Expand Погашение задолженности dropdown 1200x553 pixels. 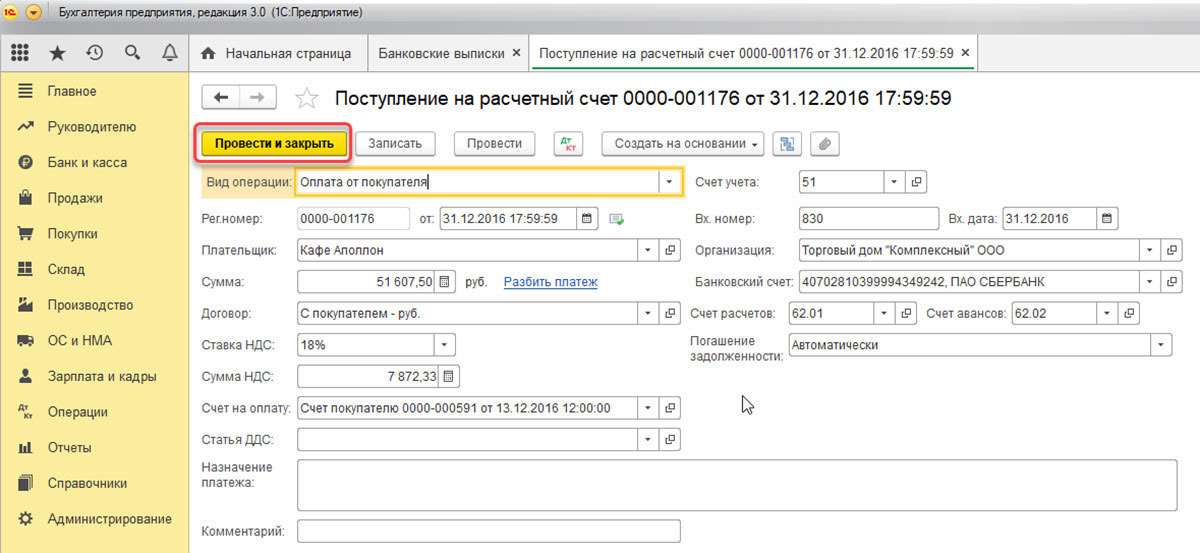tap(1160, 345)
